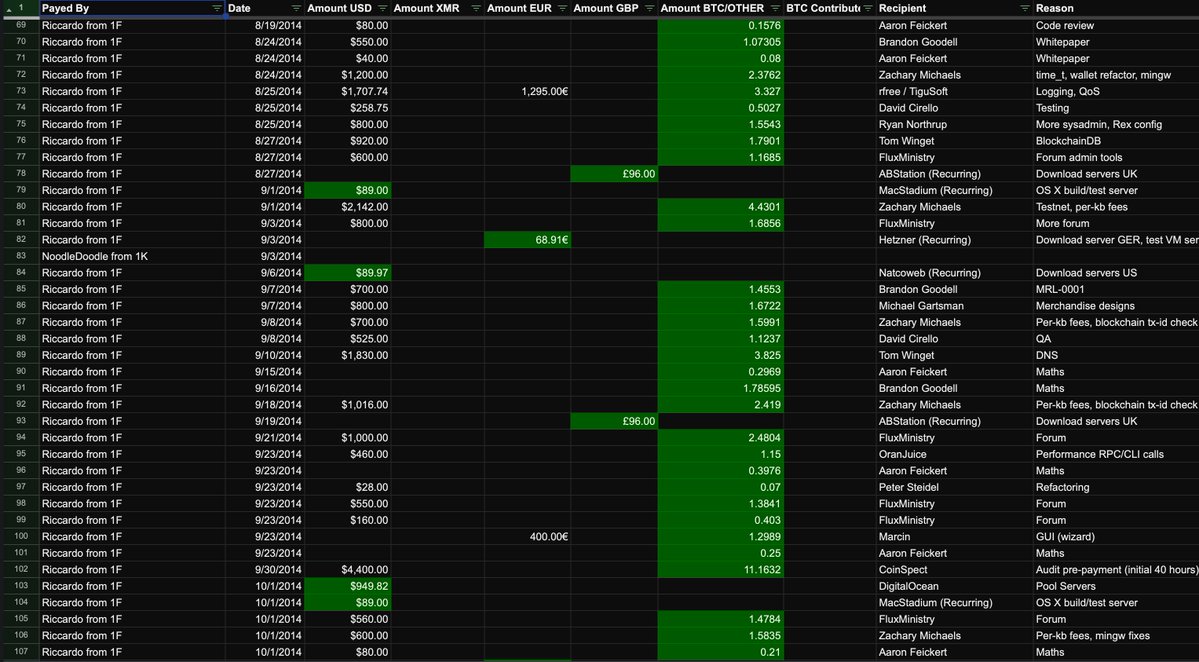Select the DNS reason cell
The height and width of the screenshot is (662, 1199).
(x=1116, y=355)
